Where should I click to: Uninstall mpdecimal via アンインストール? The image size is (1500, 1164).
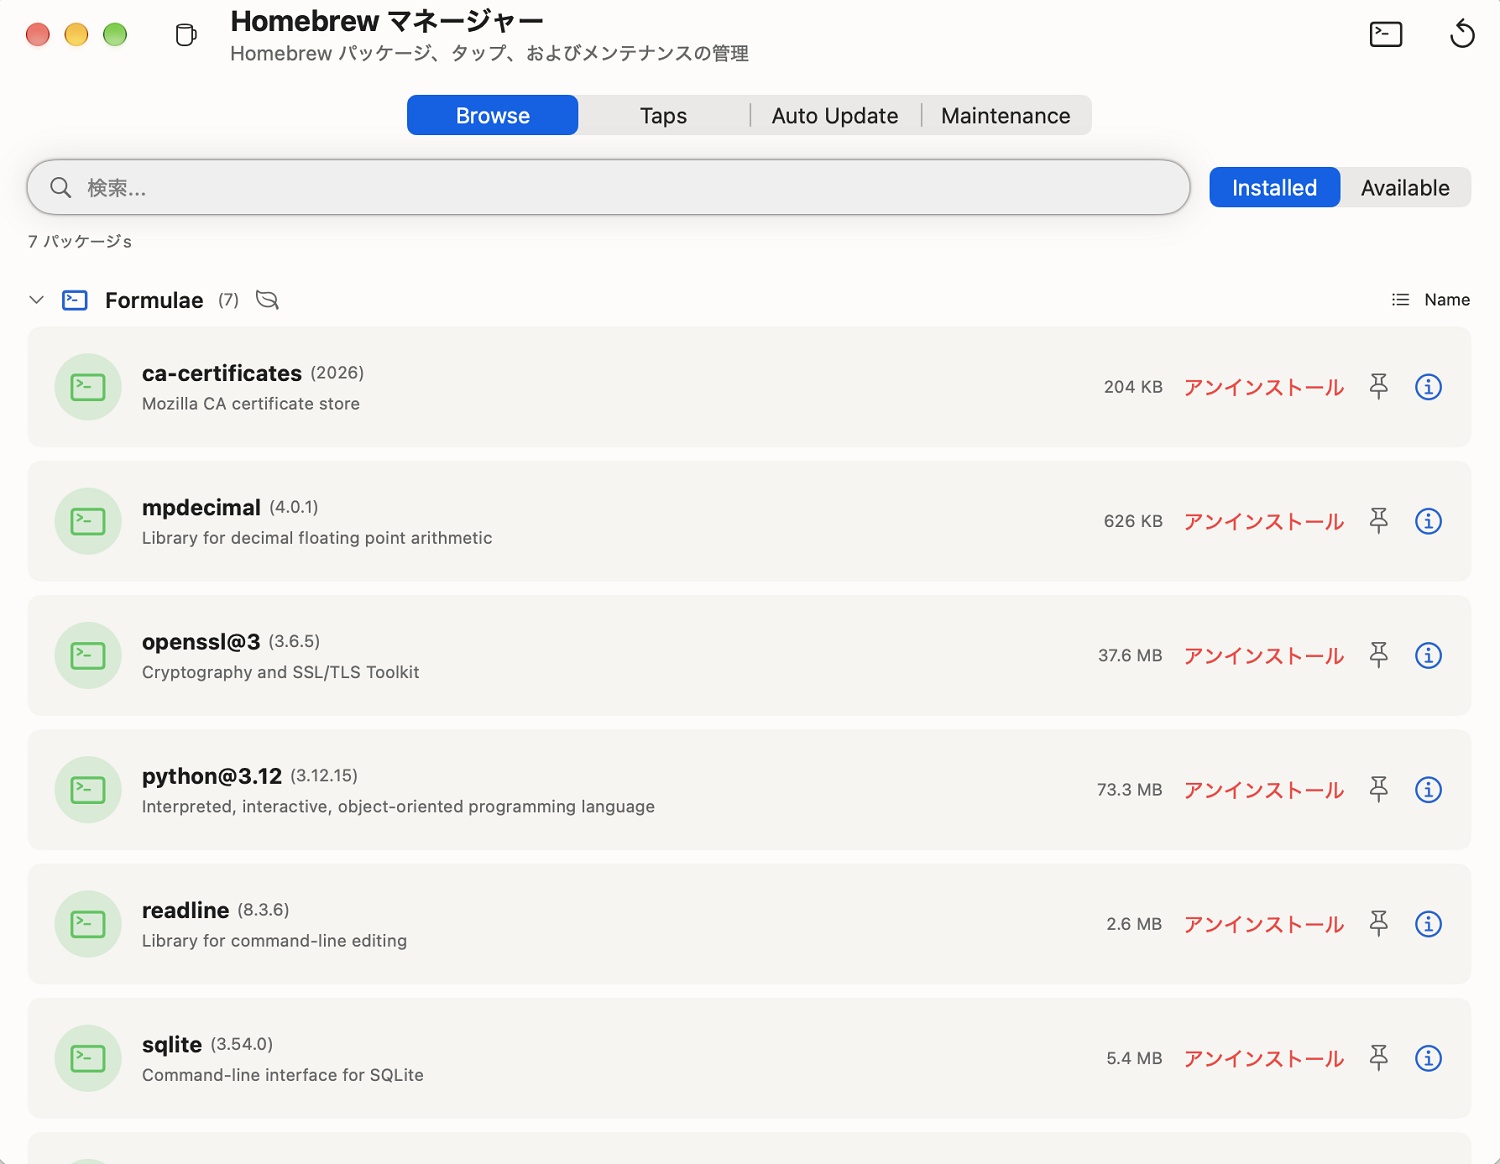pyautogui.click(x=1264, y=521)
